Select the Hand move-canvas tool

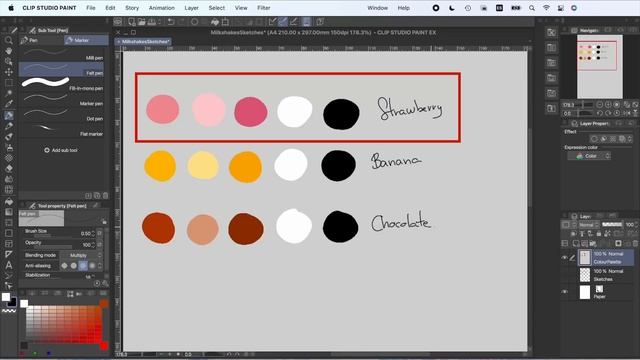pos(9,51)
